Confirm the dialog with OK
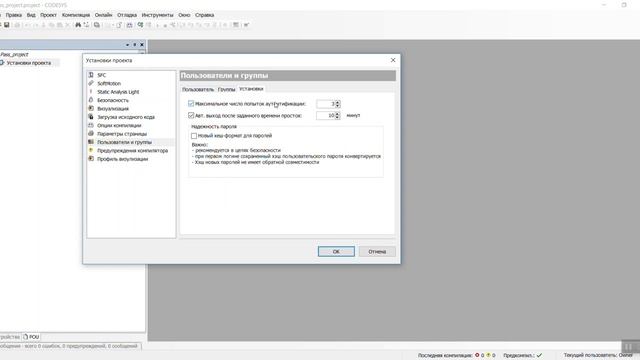This screenshot has width=640, height=360. tap(336, 251)
